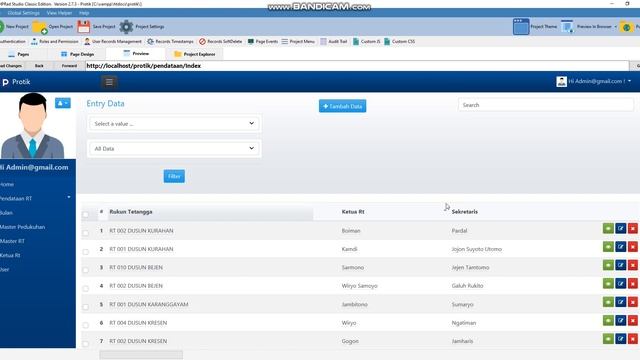Open Ketua Rt in the sidebar

coord(10,256)
